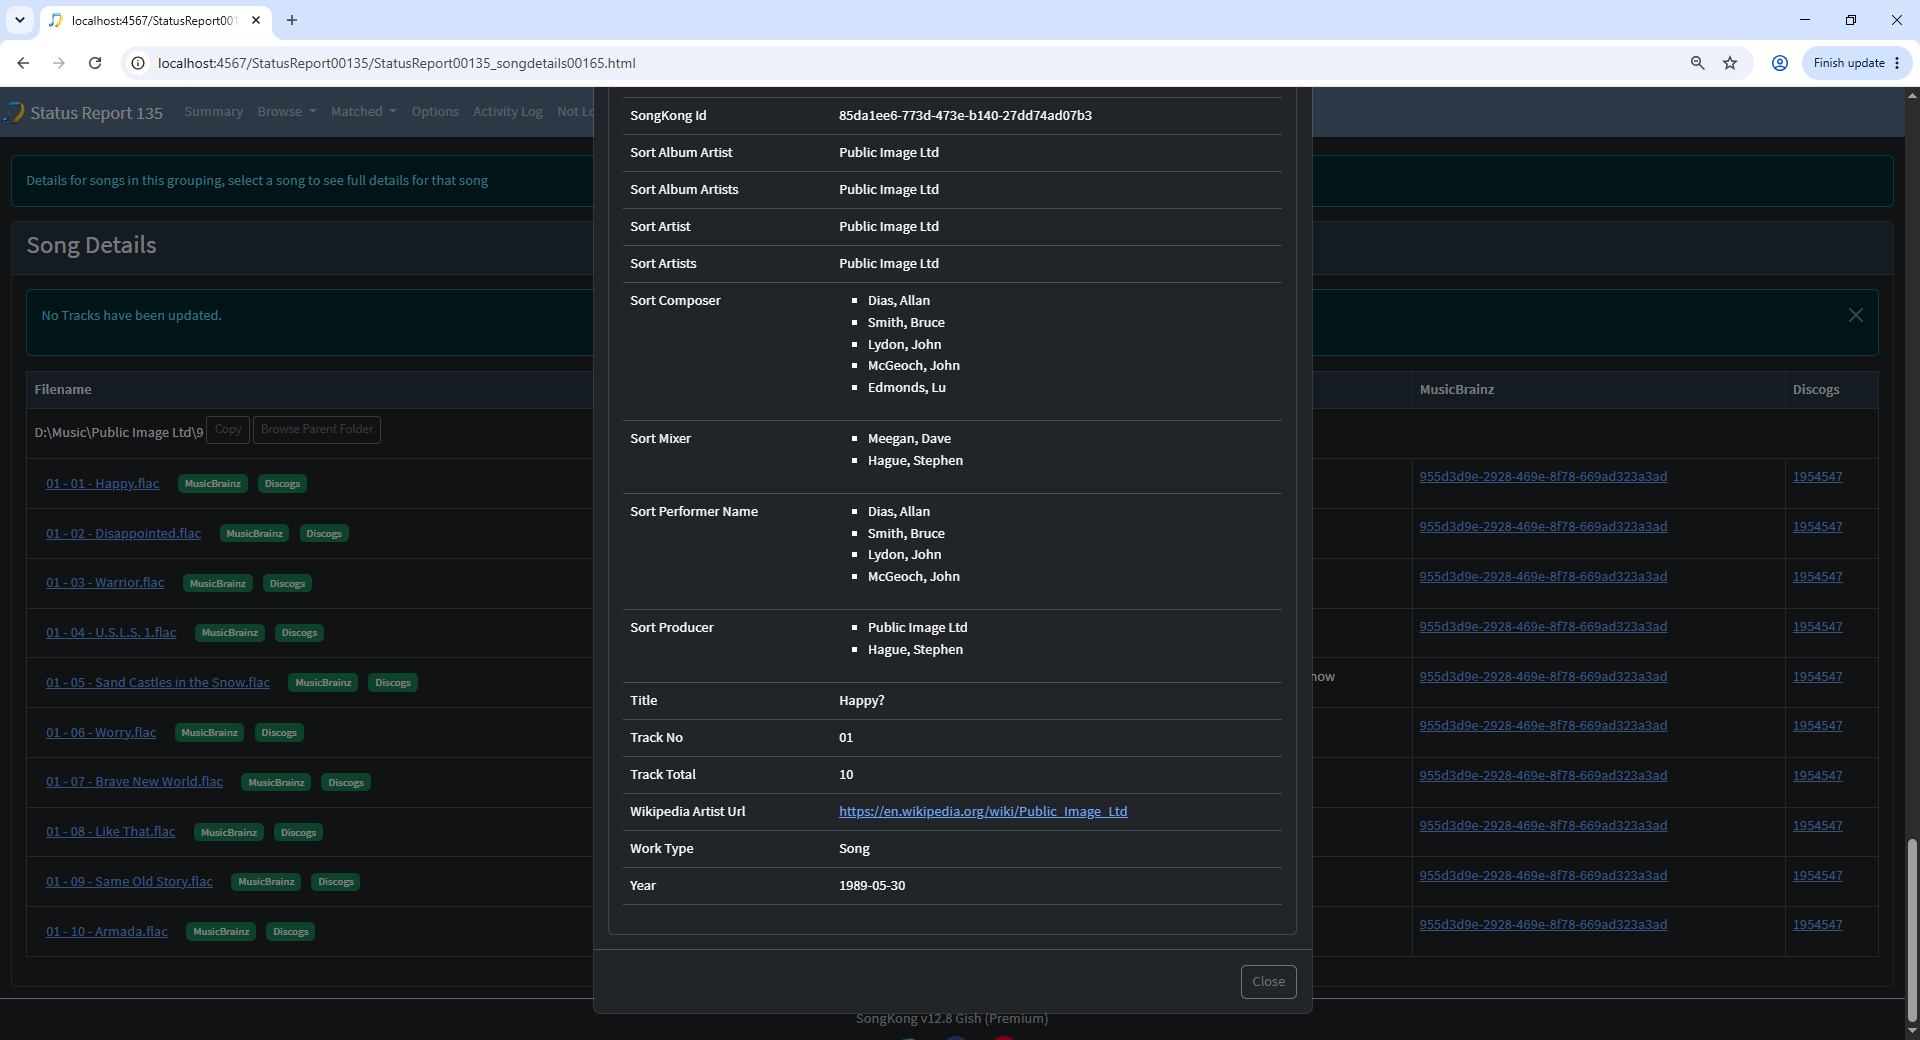The height and width of the screenshot is (1040, 1920).
Task: Open Discogs 1954547 link in Armada.flac row
Action: [x=1817, y=925]
